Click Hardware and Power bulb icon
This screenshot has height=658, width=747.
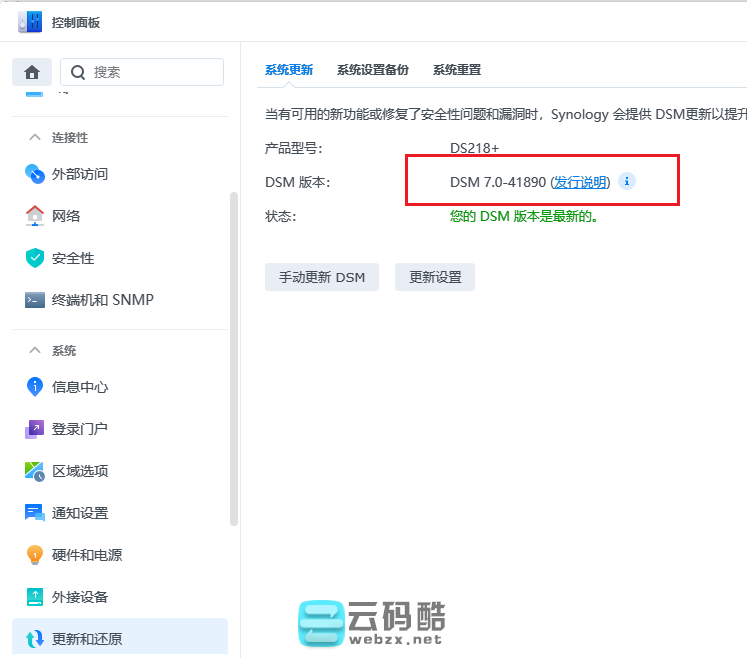(x=35, y=555)
